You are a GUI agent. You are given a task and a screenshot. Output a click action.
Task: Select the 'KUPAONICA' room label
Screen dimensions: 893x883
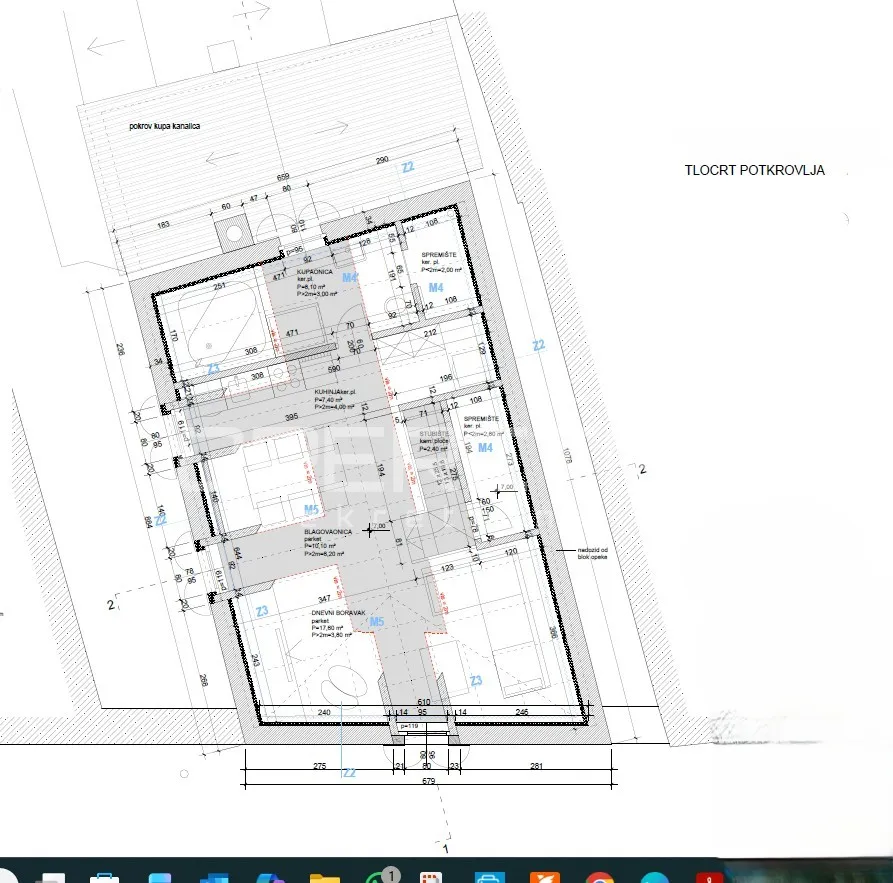pos(314,272)
